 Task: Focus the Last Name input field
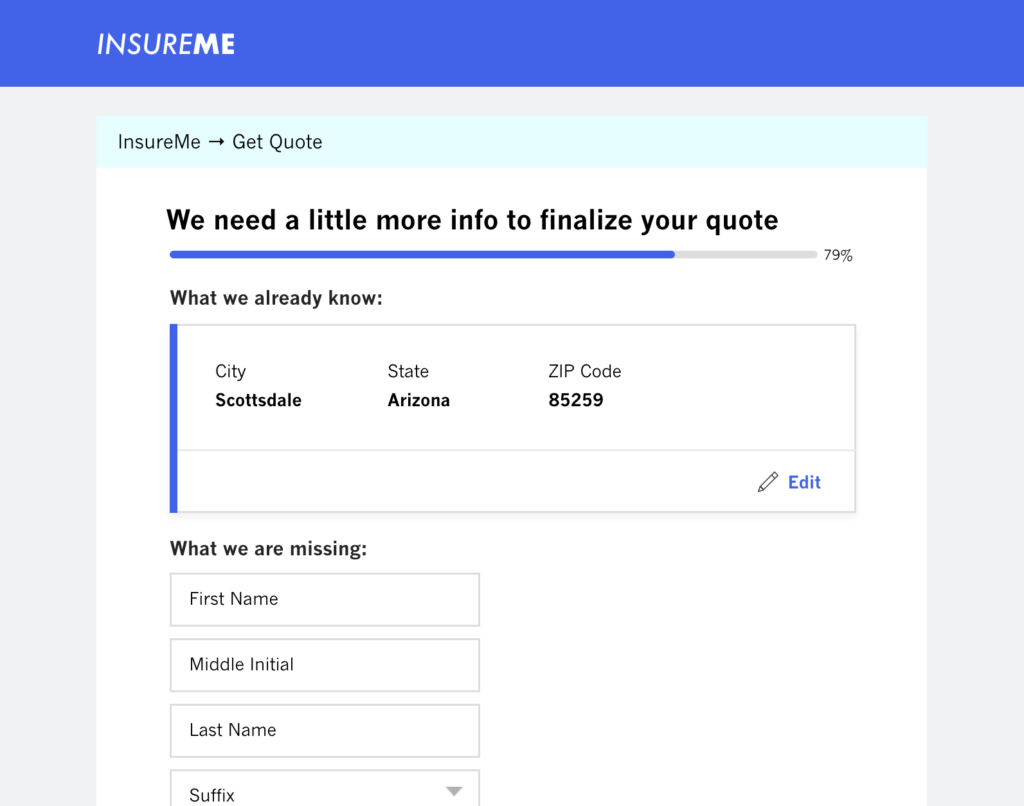click(325, 730)
